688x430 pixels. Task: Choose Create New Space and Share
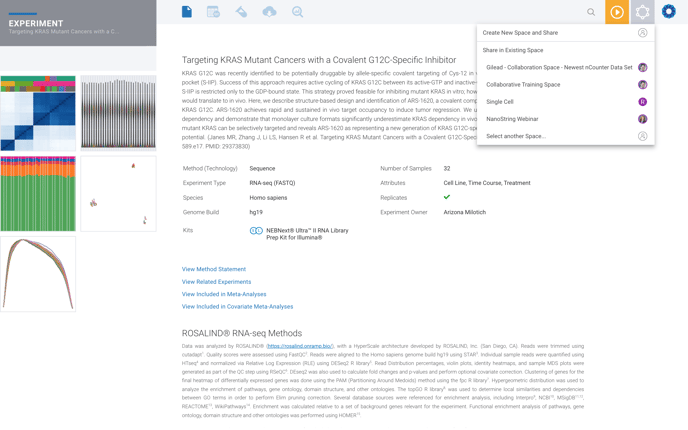(566, 33)
